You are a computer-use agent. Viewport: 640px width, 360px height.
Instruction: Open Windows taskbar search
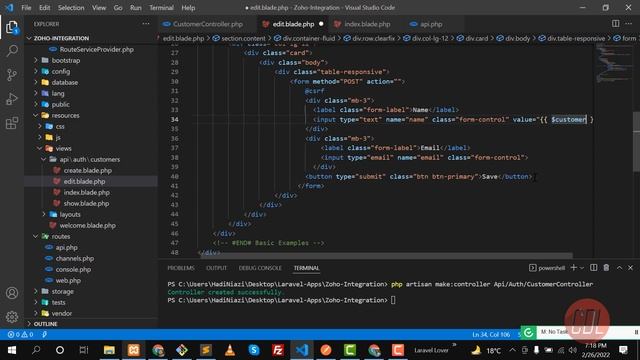[x=36, y=350]
